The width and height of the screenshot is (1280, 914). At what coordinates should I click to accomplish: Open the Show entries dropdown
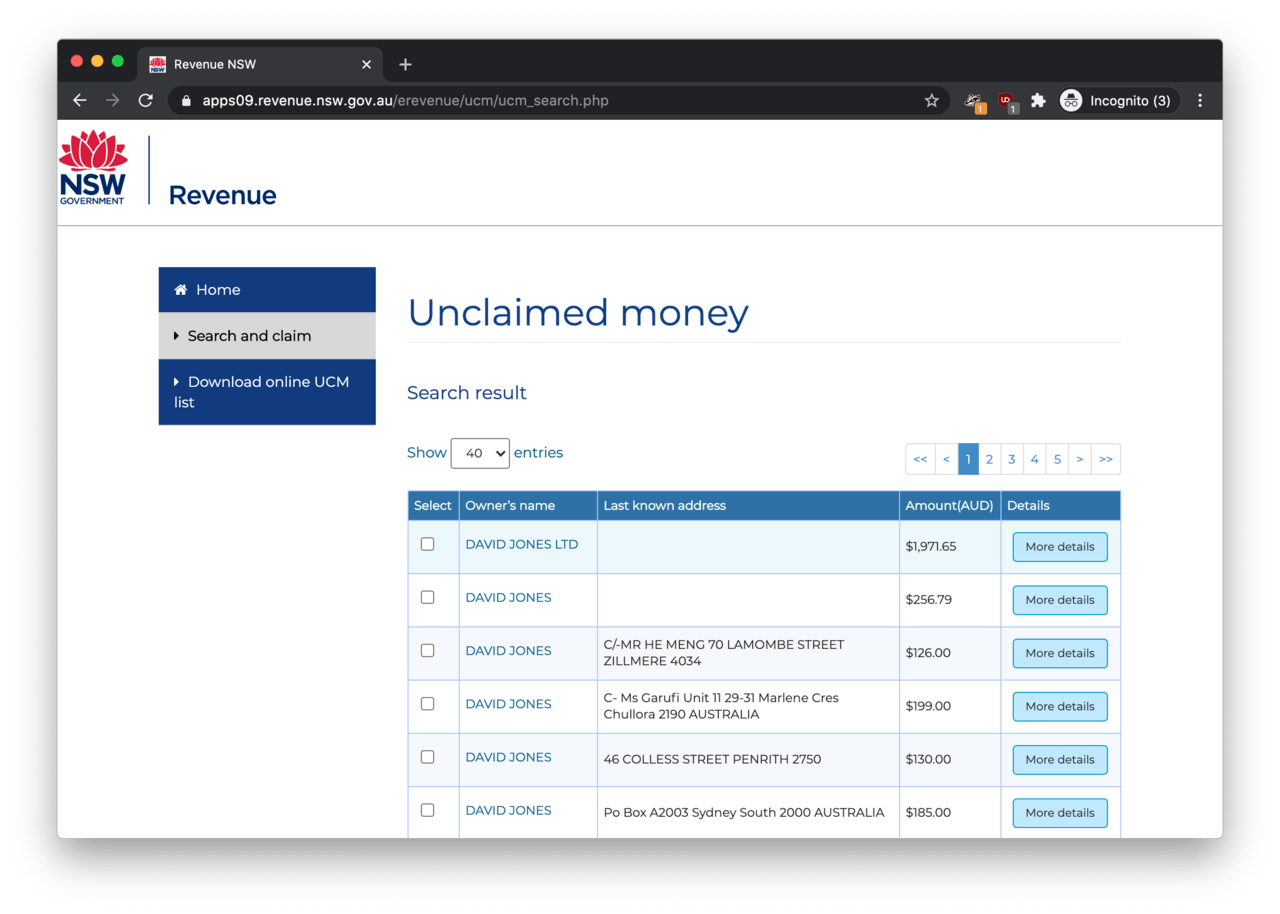coord(480,453)
